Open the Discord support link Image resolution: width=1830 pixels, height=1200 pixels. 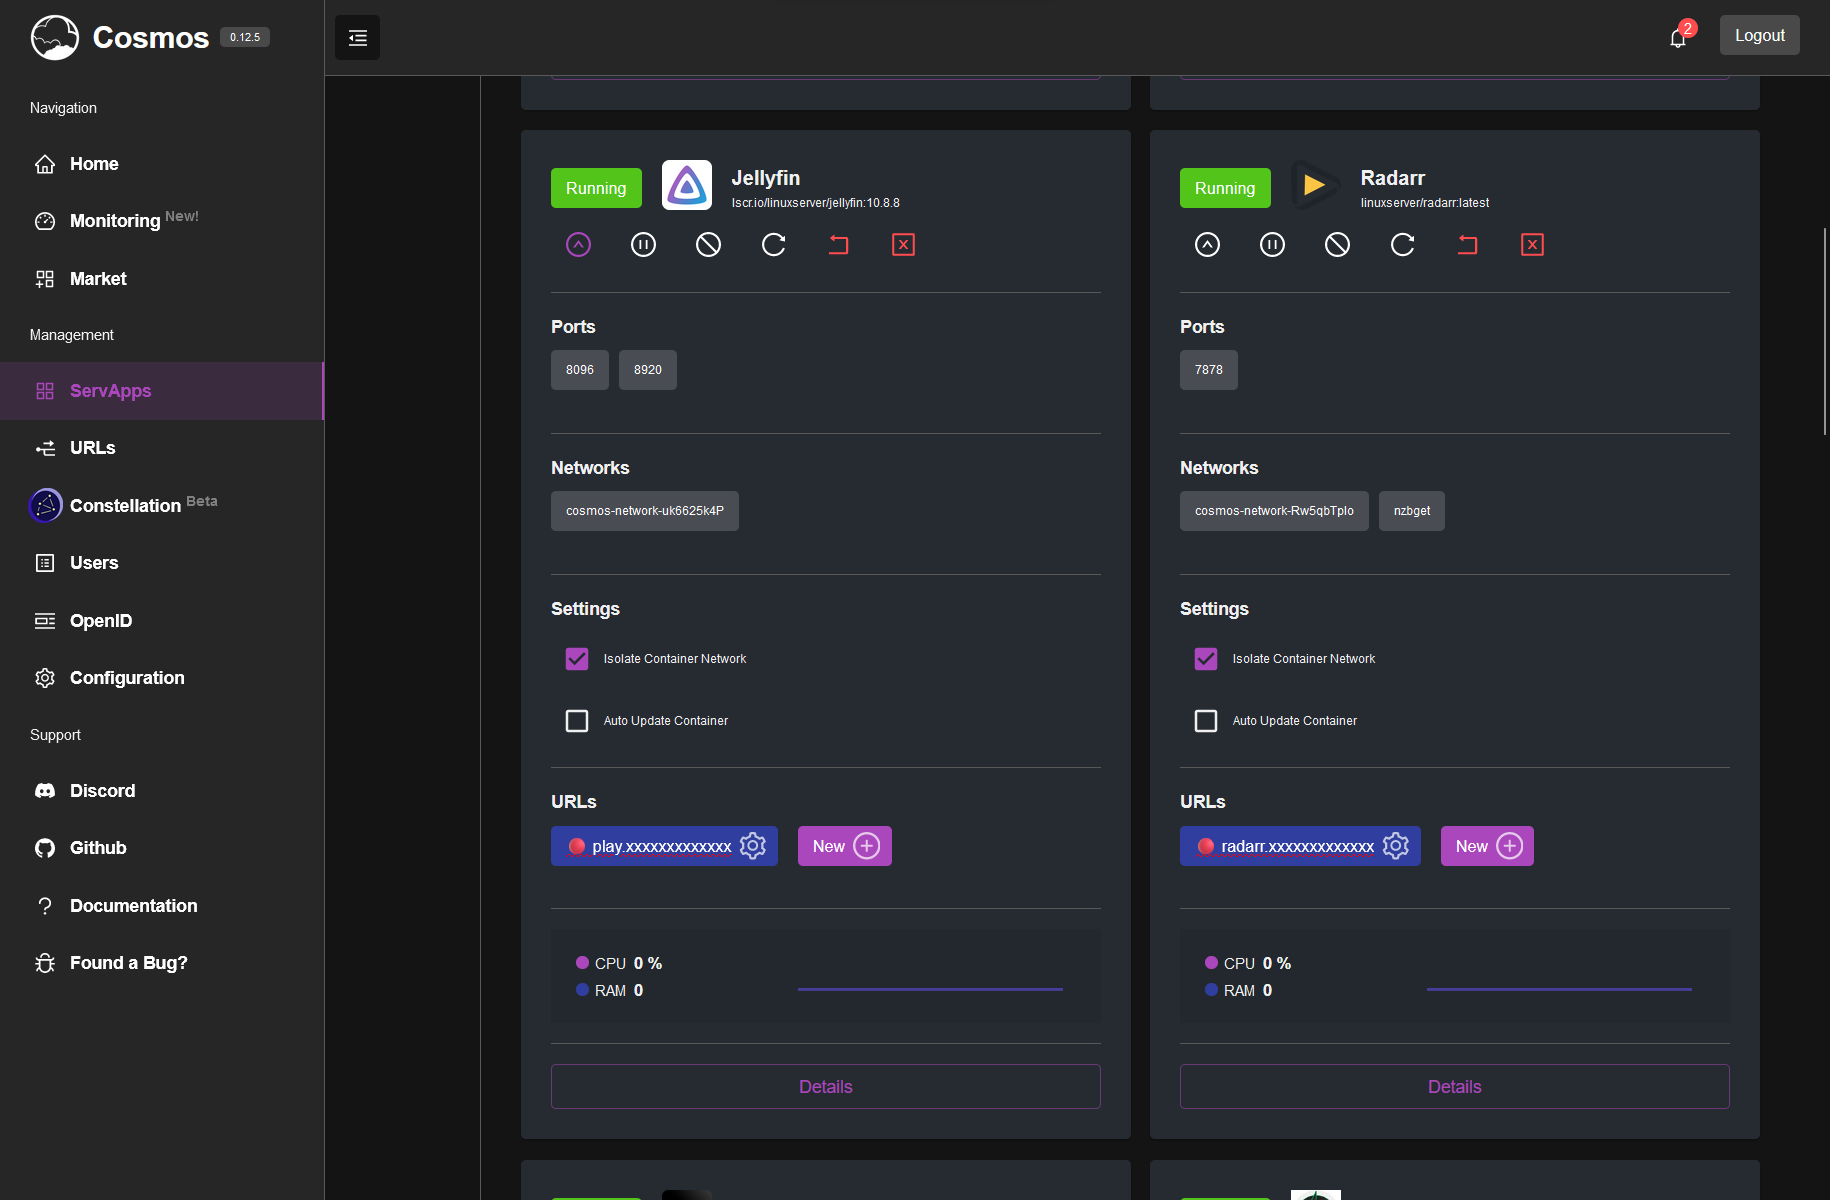pyautogui.click(x=162, y=791)
